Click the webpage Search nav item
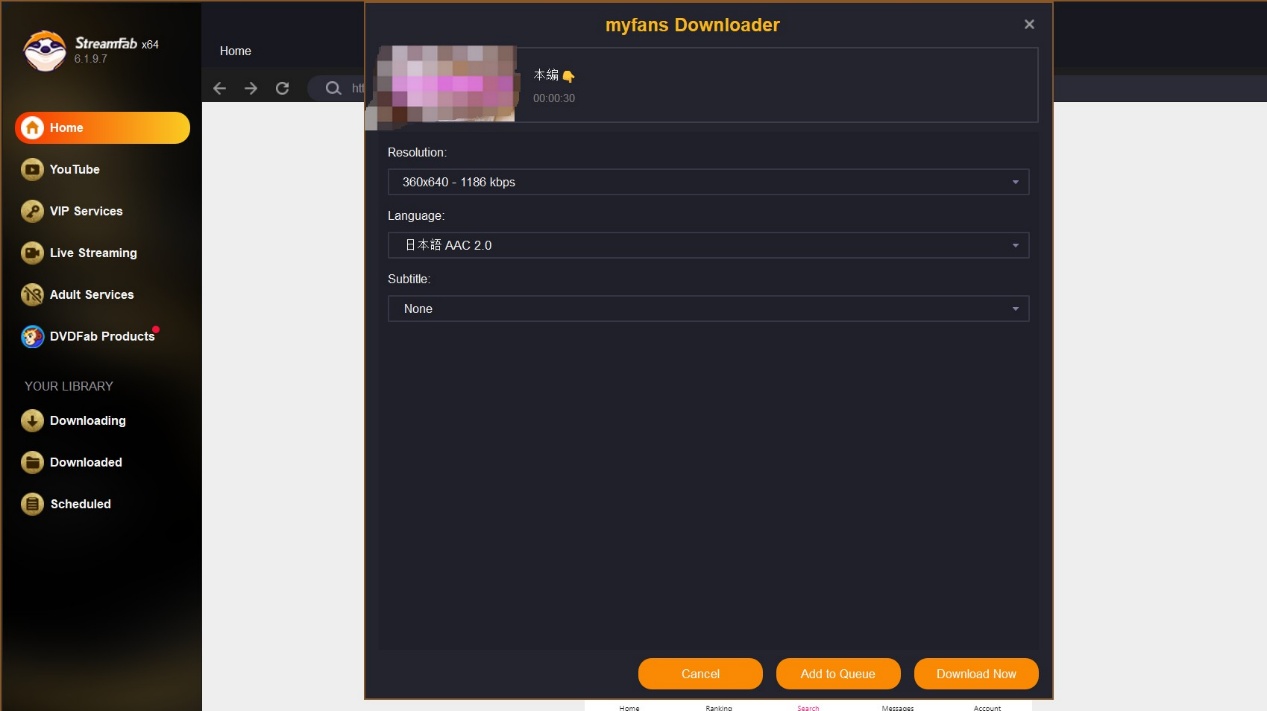 click(808, 707)
